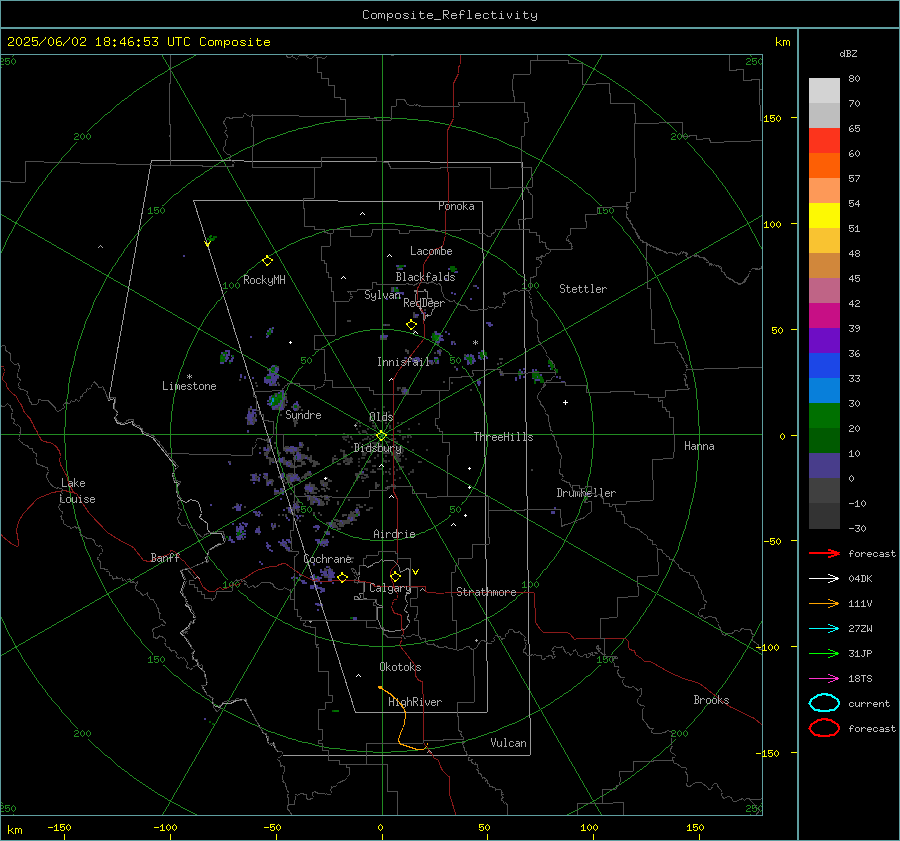
Task: Click the yellow diamond marker beside RockyMH
Action: click(x=267, y=261)
